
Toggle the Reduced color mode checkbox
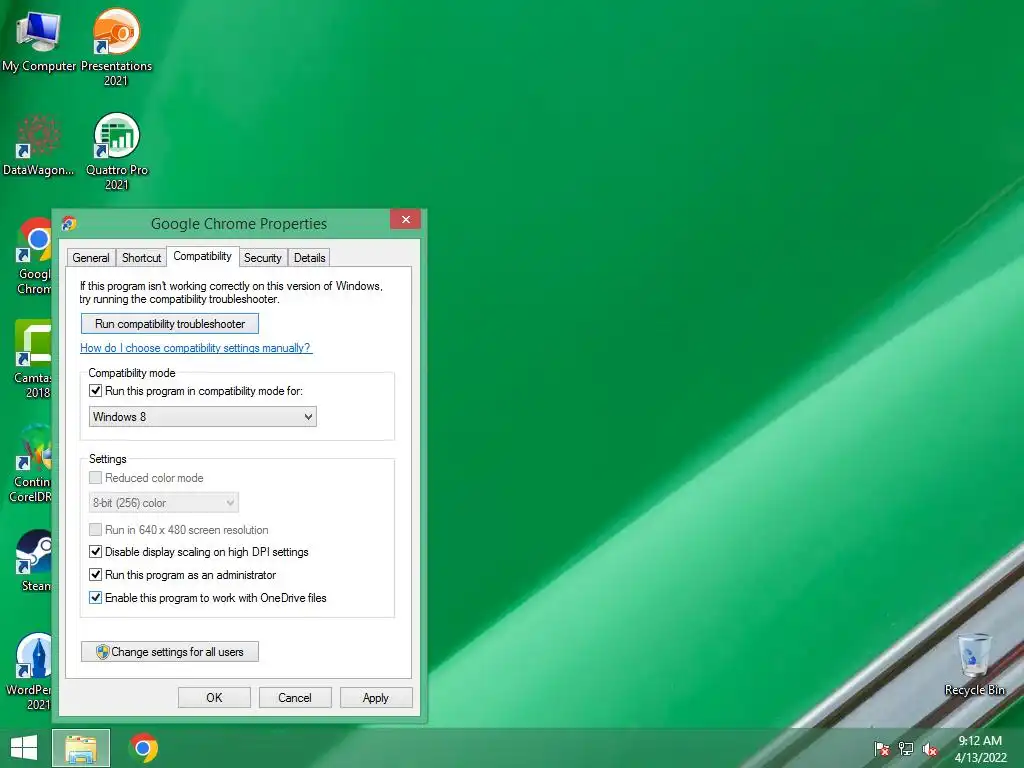pos(95,477)
